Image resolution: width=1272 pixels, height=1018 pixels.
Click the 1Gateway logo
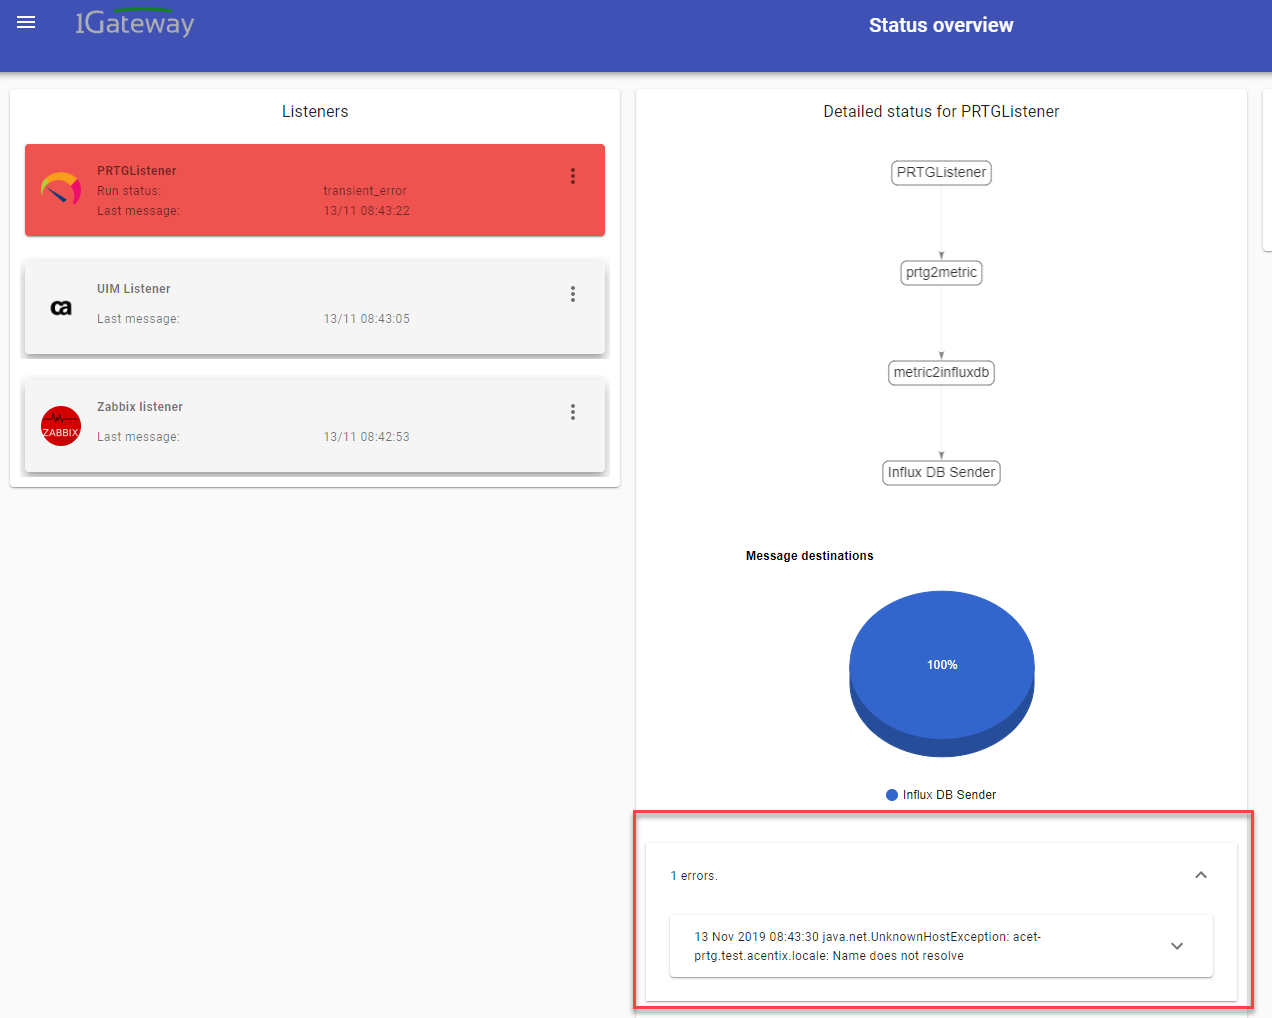pyautogui.click(x=135, y=23)
